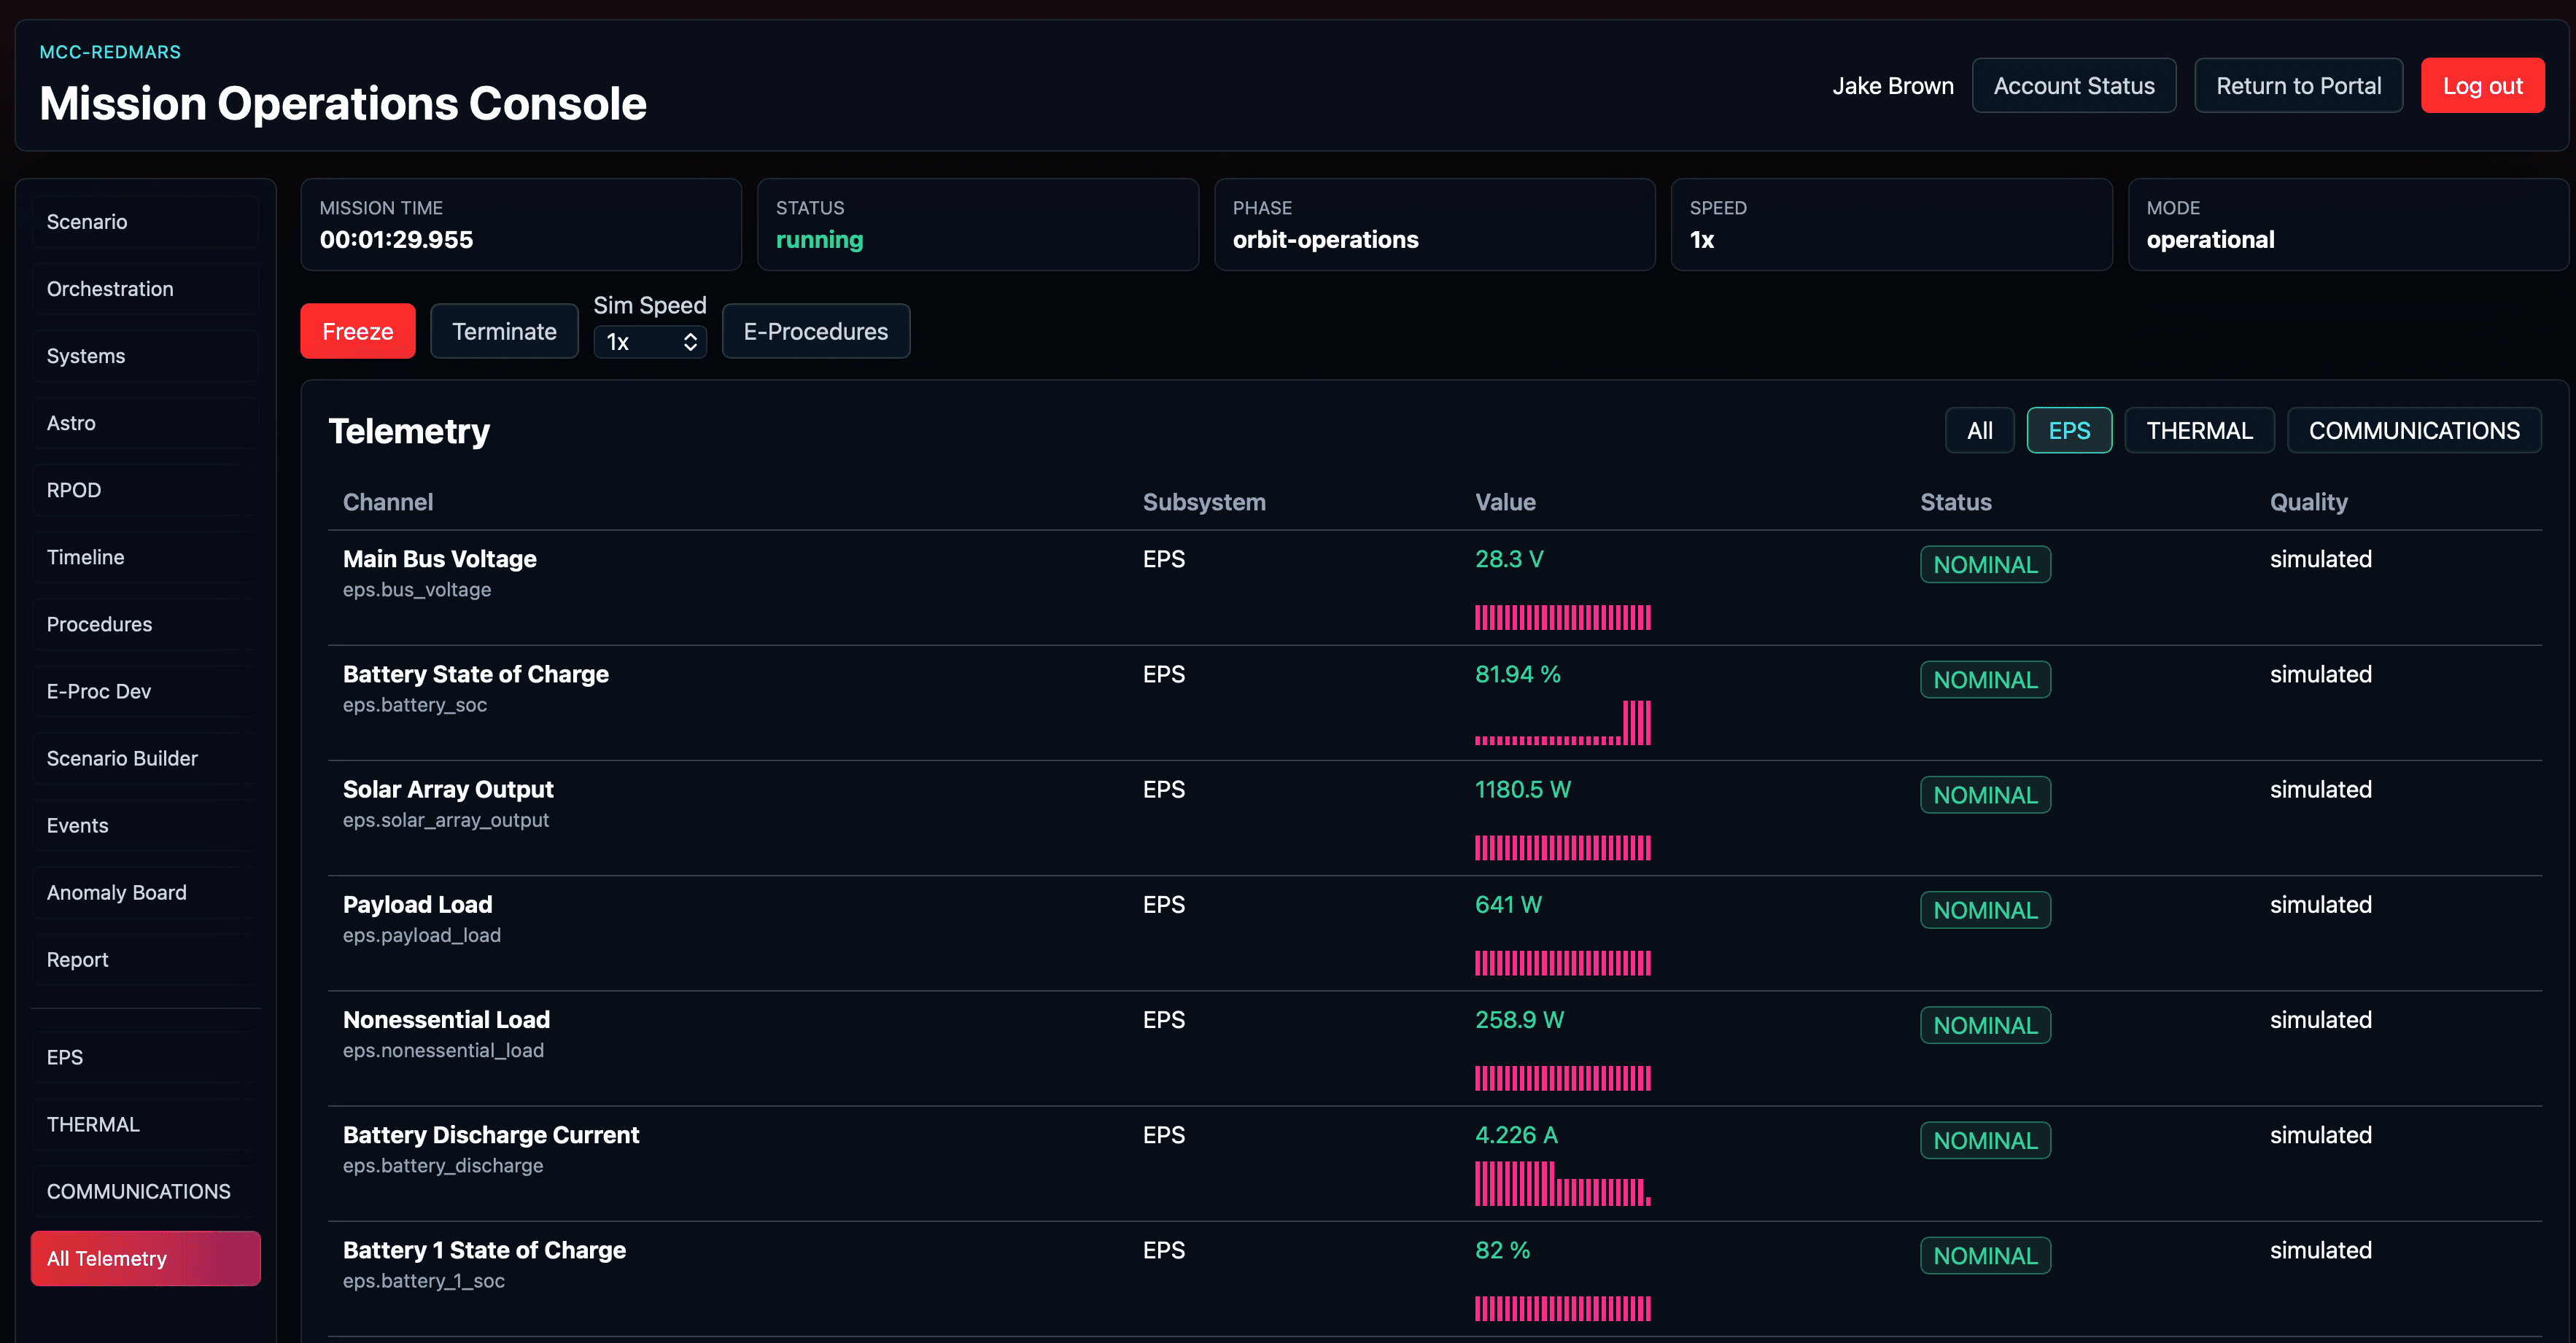Open Orchestration in the sidebar
The width and height of the screenshot is (2576, 1343).
(146, 289)
